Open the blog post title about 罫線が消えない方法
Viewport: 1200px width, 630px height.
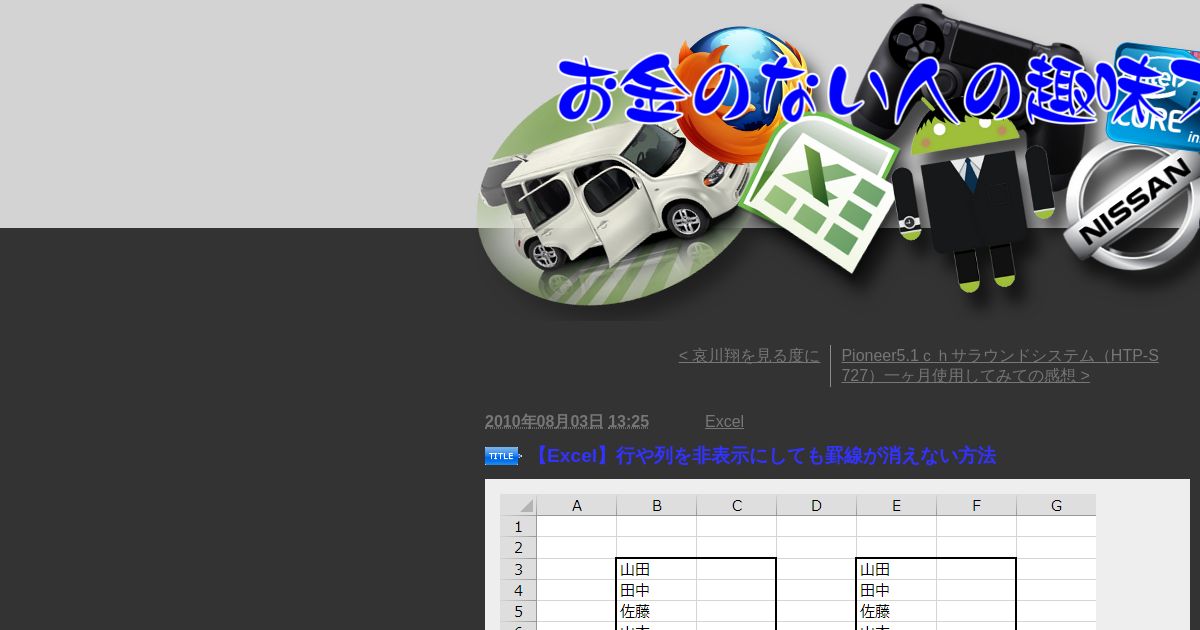point(763,456)
